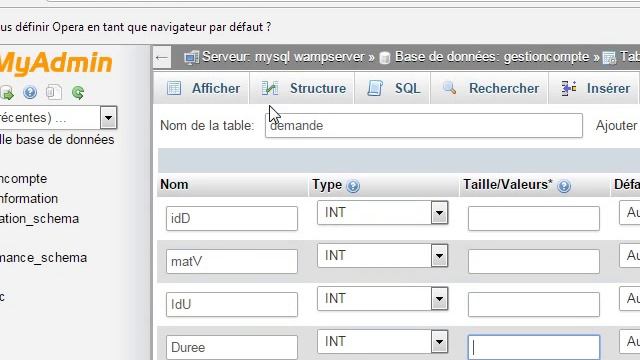This screenshot has height=360, width=640.
Task: Click the Nom de la table field
Action: [x=424, y=126]
